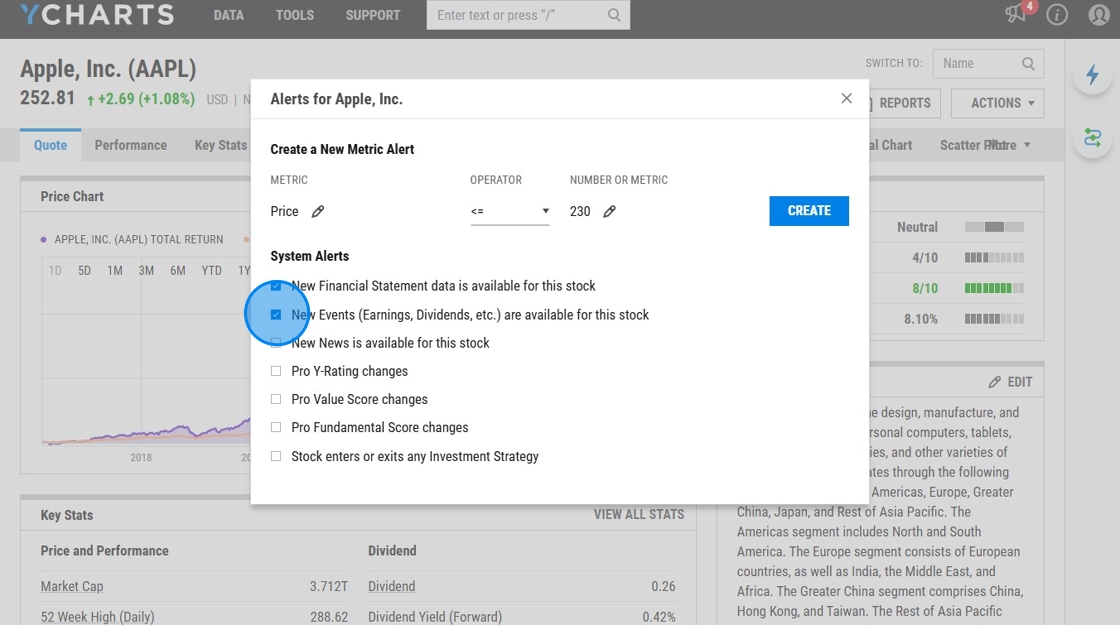The width and height of the screenshot is (1120, 625).
Task: Enable Pro Fundamental Score changes alert
Action: tap(276, 427)
